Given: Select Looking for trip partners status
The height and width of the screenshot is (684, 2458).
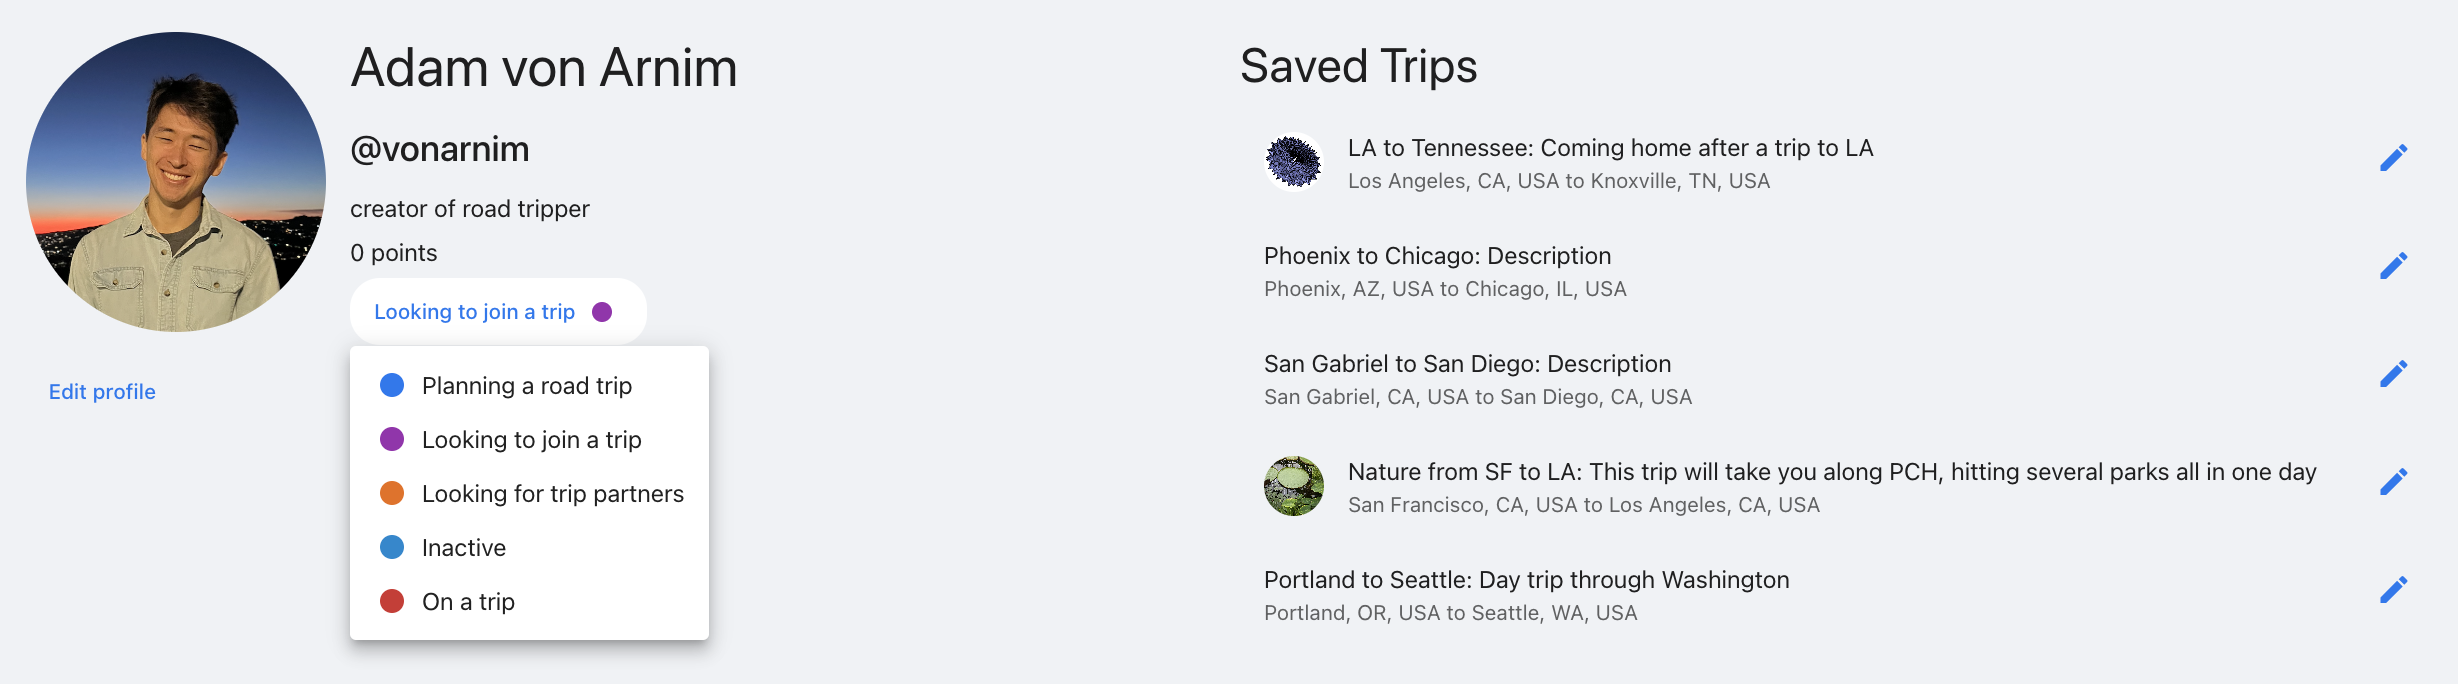Looking at the screenshot, I should [x=529, y=494].
